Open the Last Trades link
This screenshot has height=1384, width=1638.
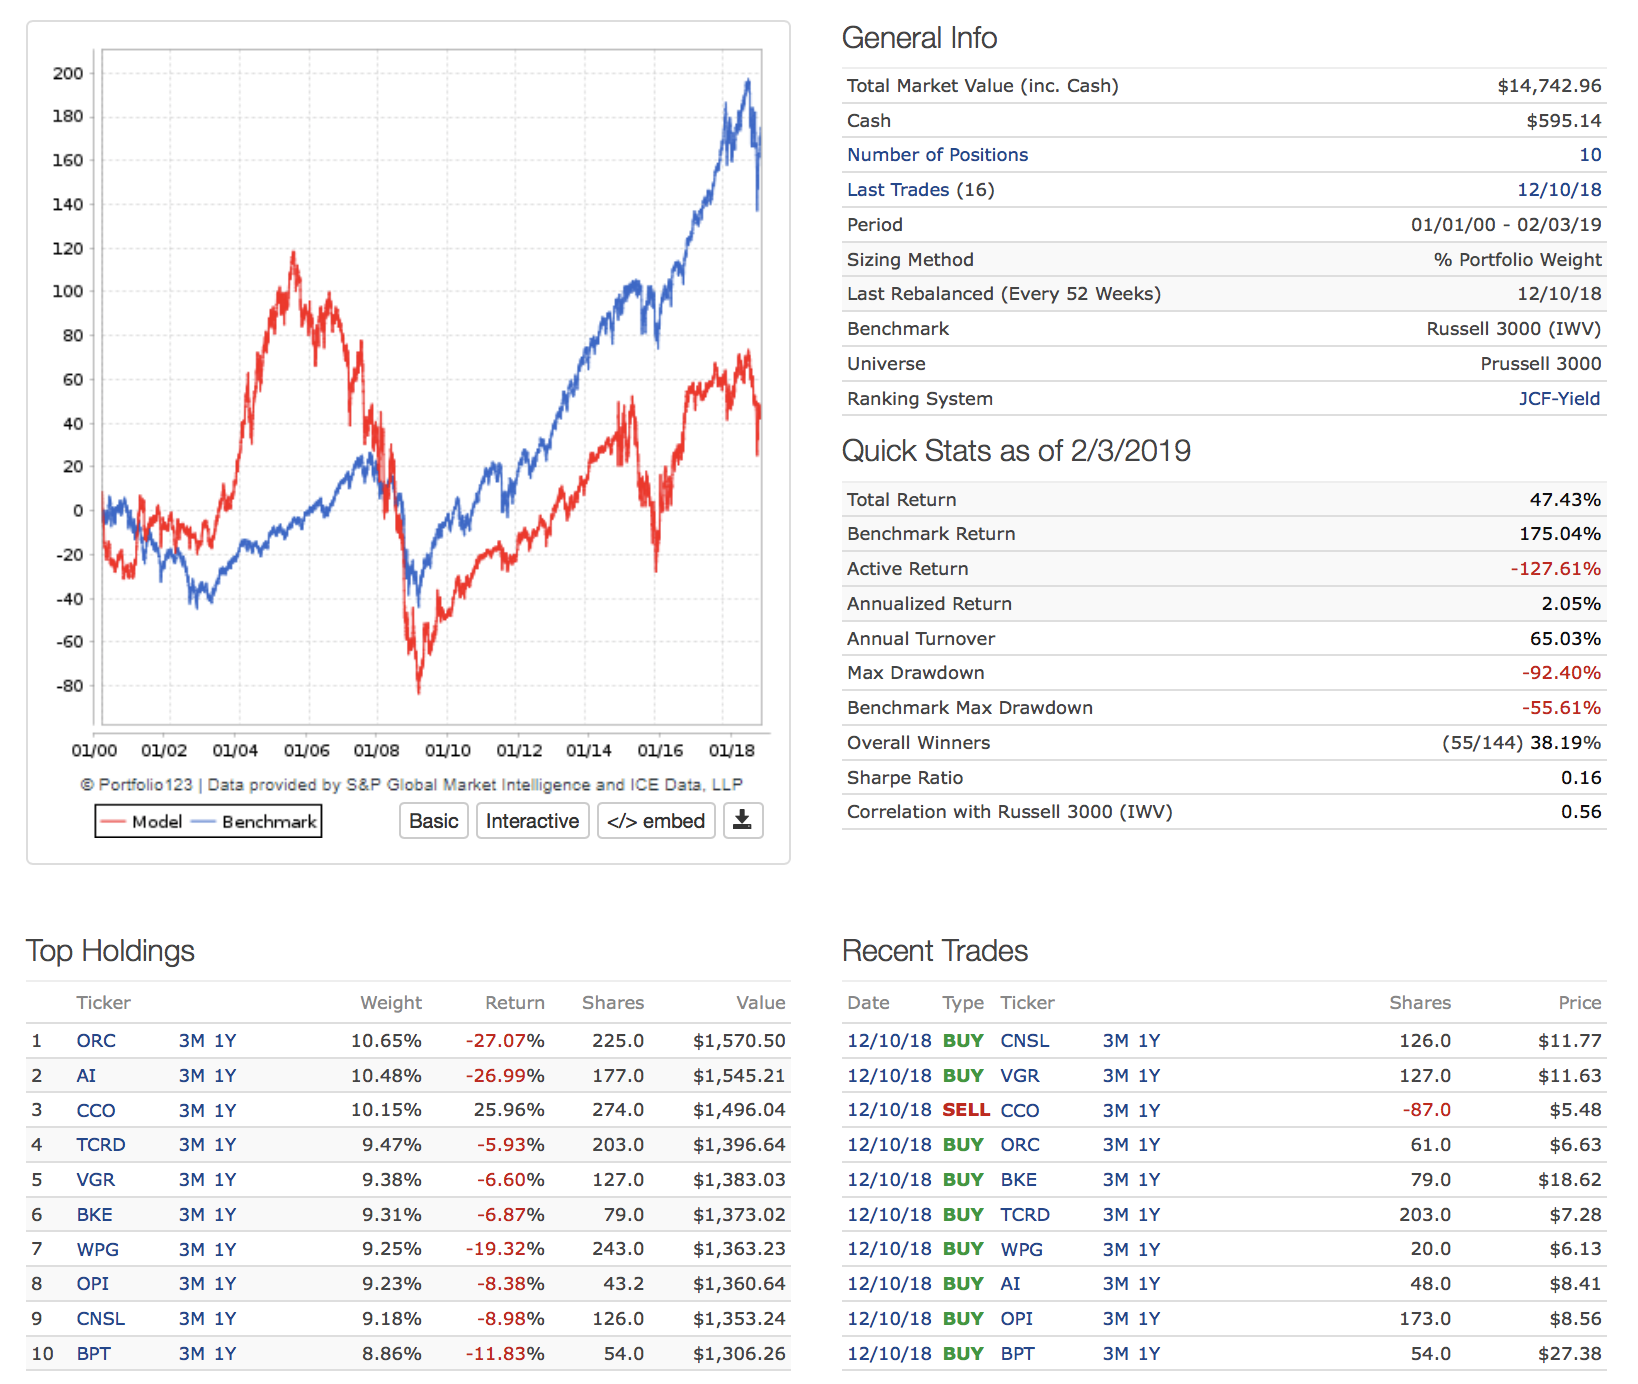(x=897, y=190)
